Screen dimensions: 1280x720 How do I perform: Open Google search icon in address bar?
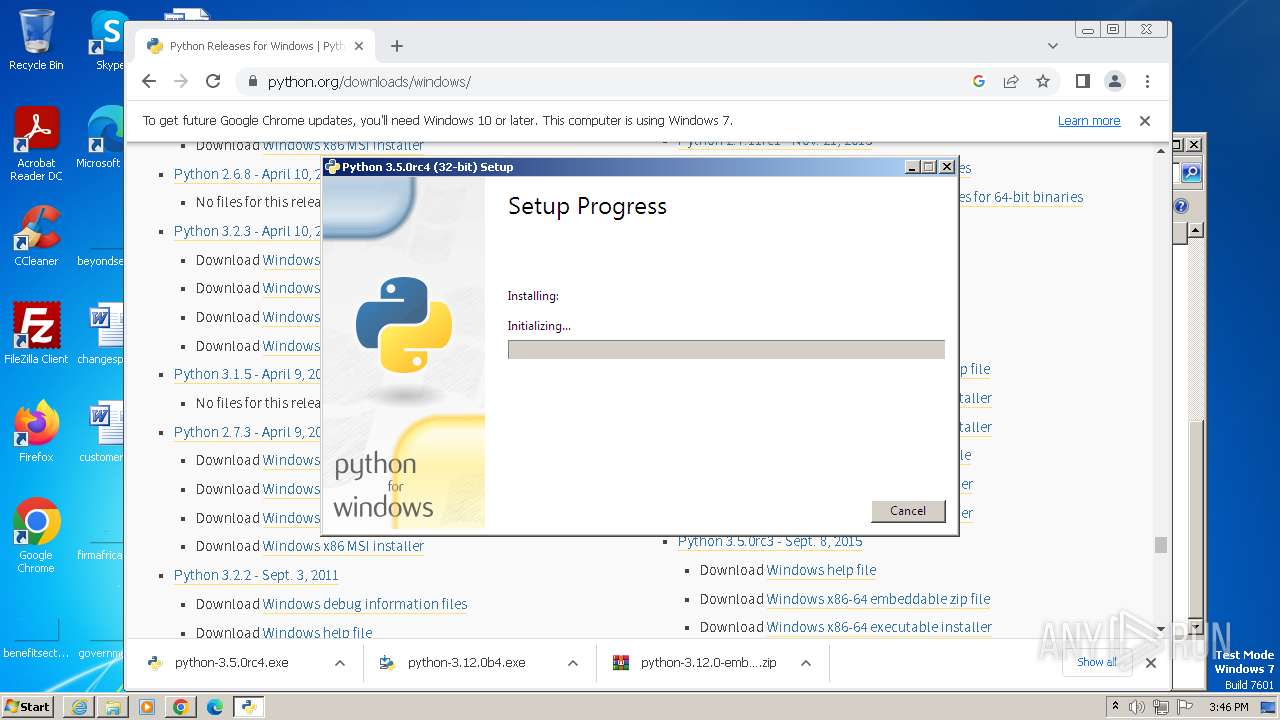tap(979, 81)
